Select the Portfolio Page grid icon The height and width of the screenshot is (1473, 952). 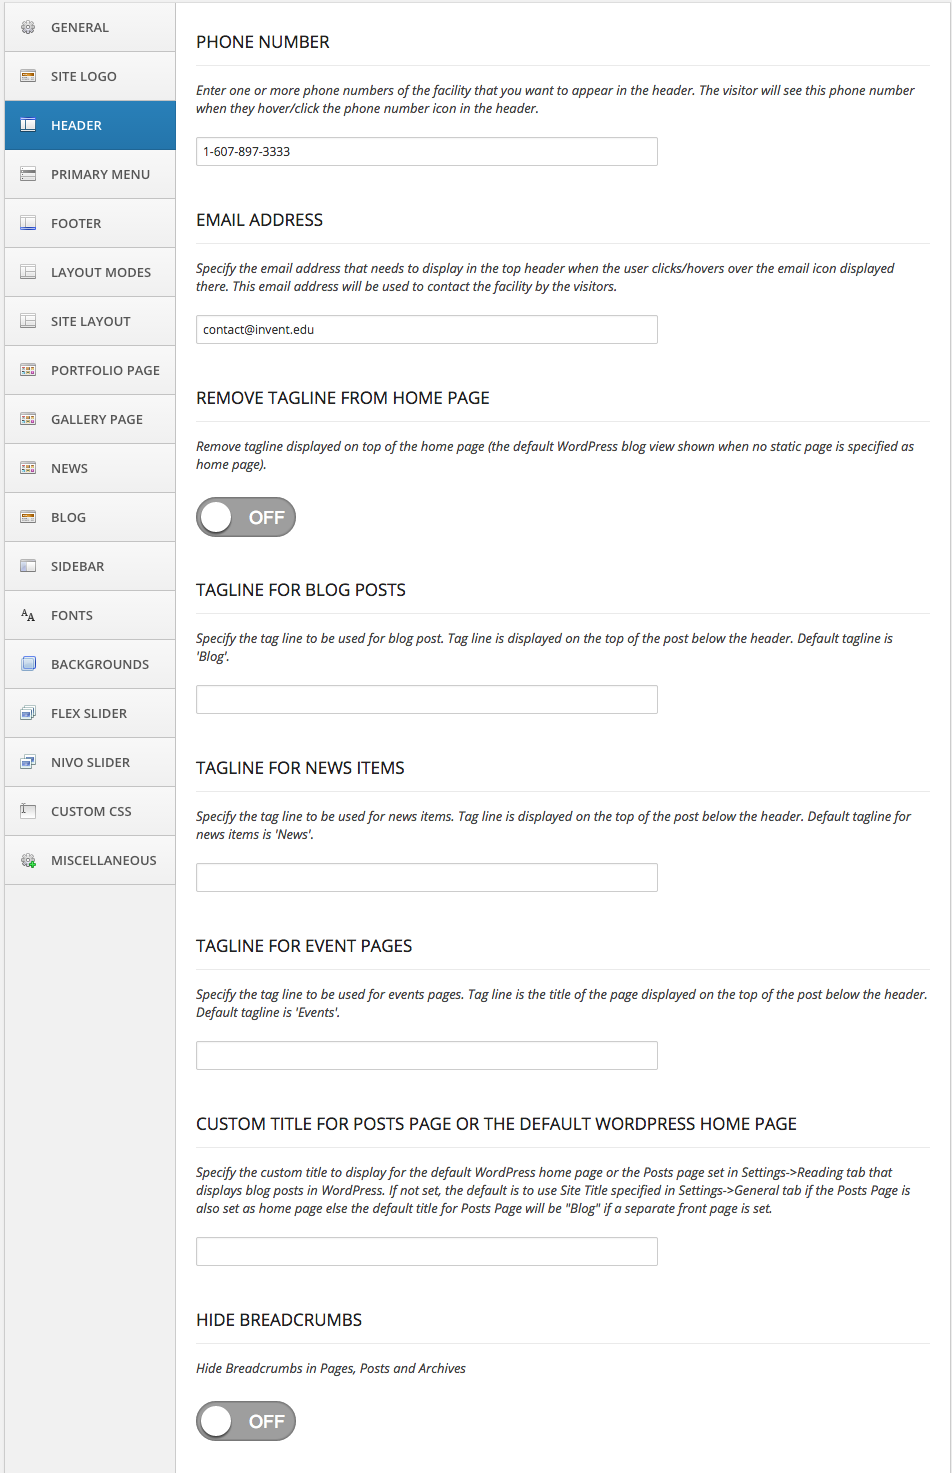28,370
